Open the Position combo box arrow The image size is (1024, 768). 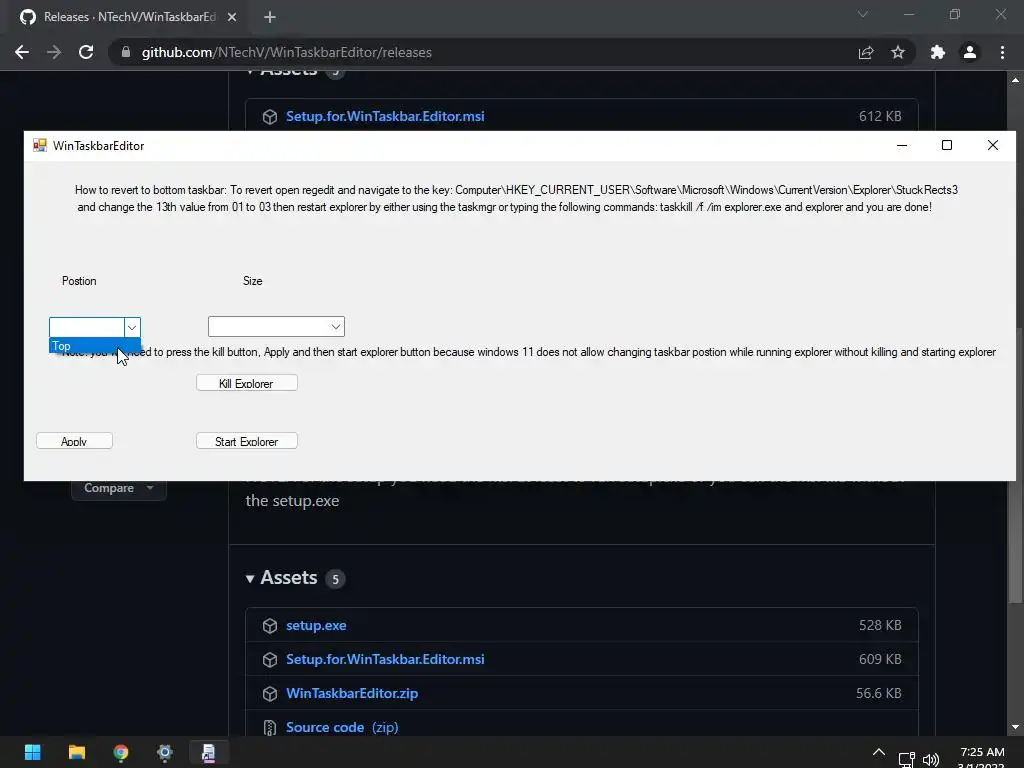tap(132, 327)
